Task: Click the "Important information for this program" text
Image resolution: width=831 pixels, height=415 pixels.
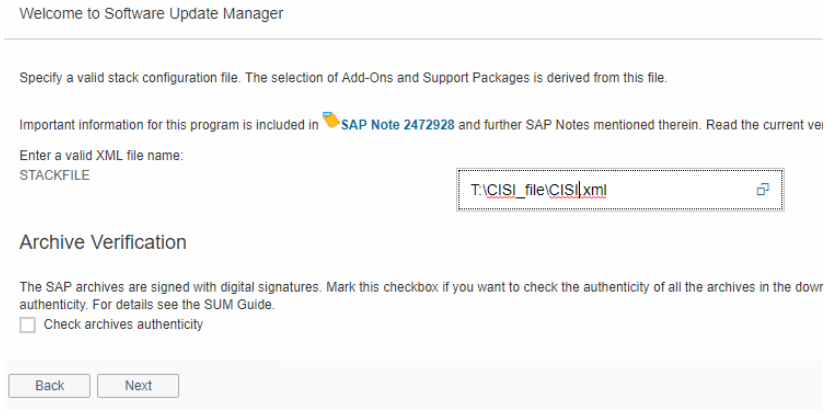Action: (x=168, y=124)
